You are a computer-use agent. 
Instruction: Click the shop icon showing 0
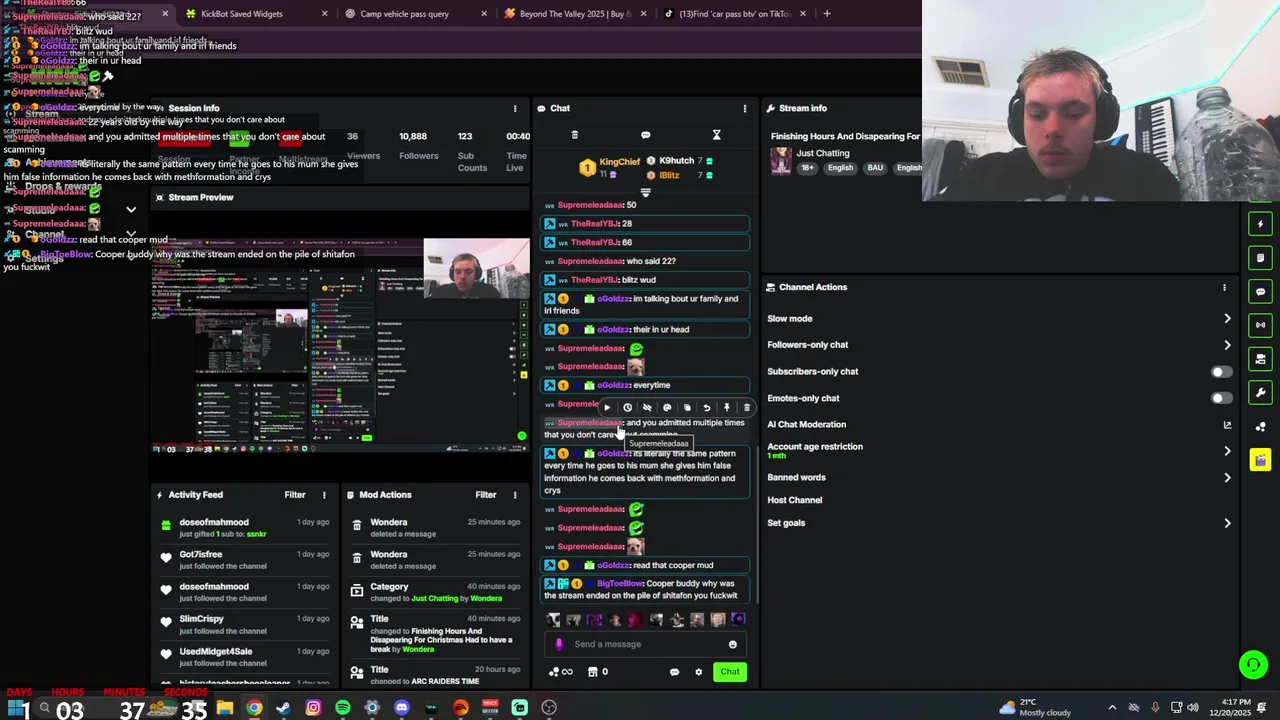click(597, 672)
